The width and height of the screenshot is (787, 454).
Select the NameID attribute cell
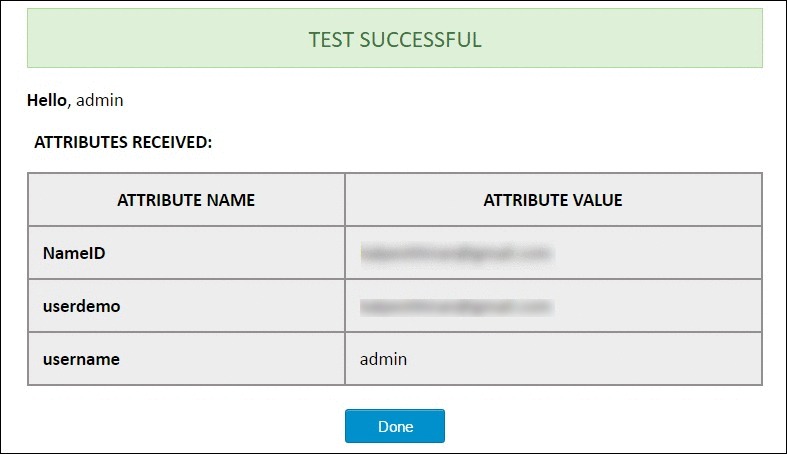(x=186, y=253)
